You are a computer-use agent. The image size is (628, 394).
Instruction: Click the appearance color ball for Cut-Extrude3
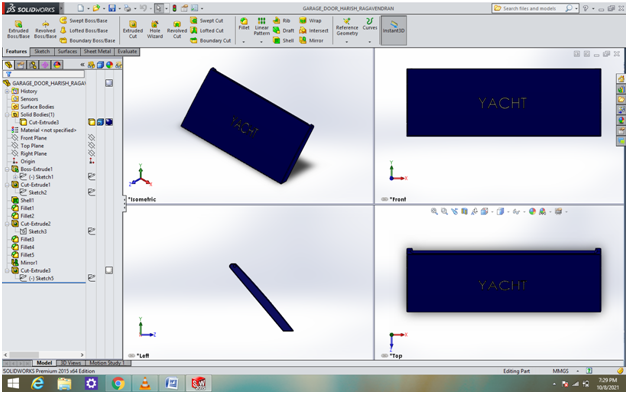click(109, 122)
